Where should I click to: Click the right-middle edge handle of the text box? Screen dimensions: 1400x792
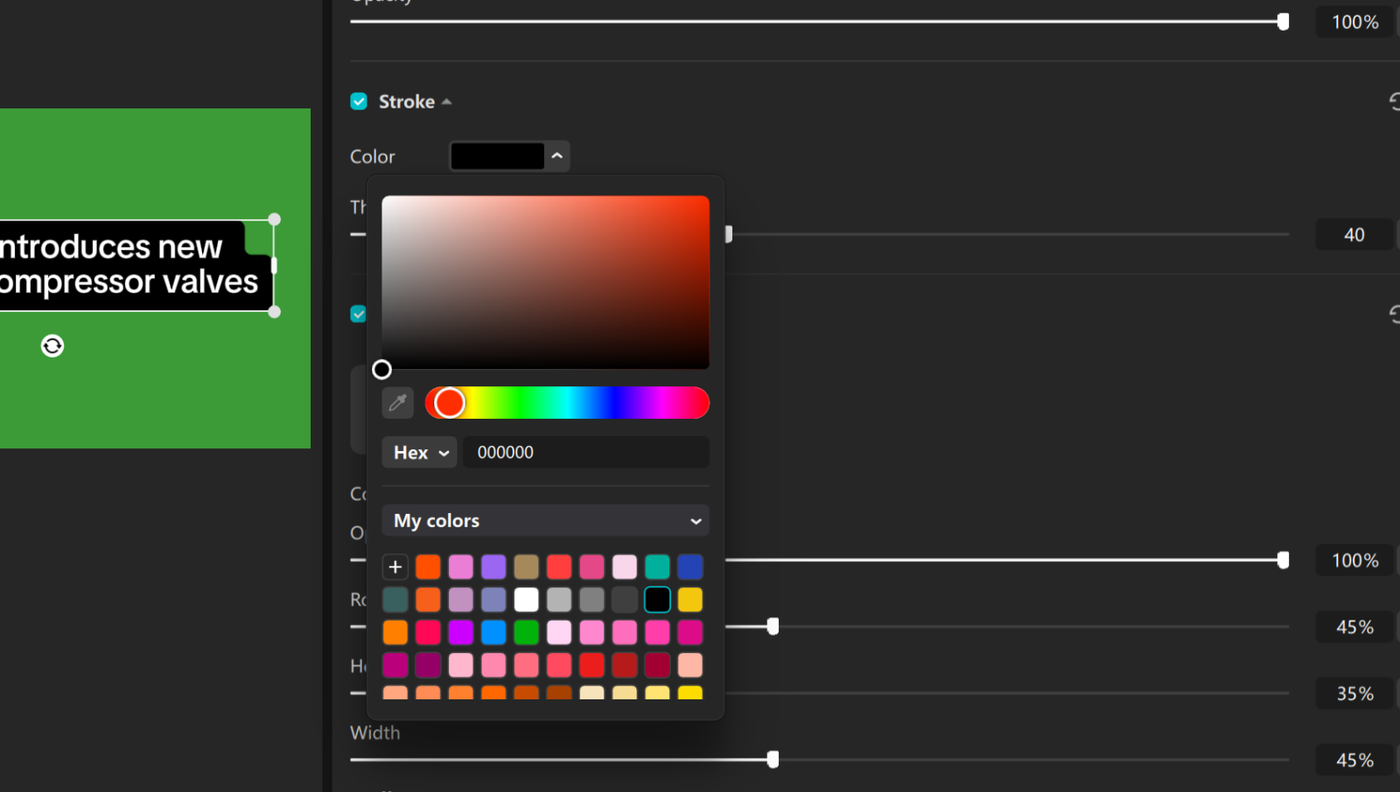(x=274, y=266)
